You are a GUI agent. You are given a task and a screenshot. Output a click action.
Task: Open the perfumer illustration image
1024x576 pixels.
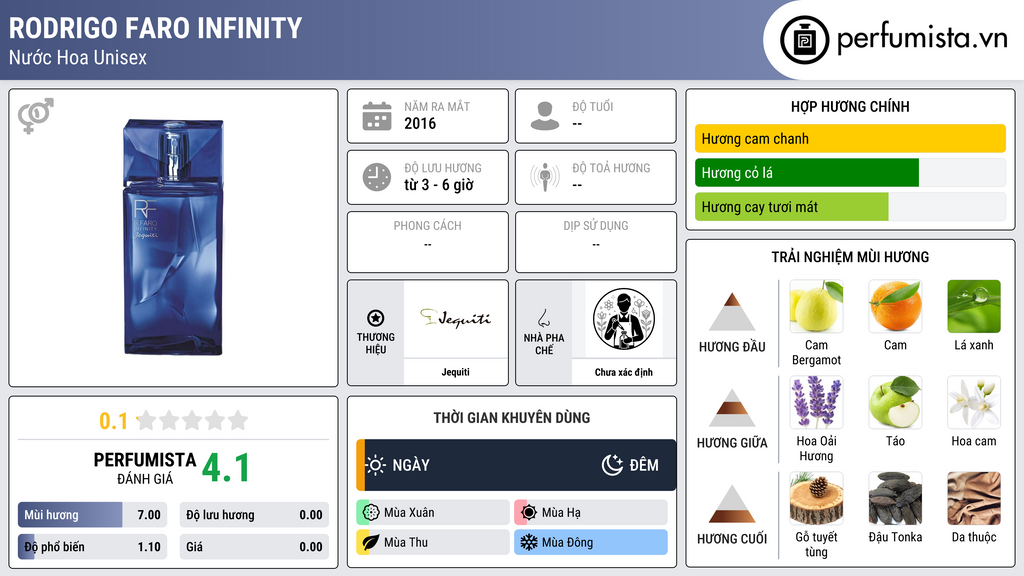(624, 319)
